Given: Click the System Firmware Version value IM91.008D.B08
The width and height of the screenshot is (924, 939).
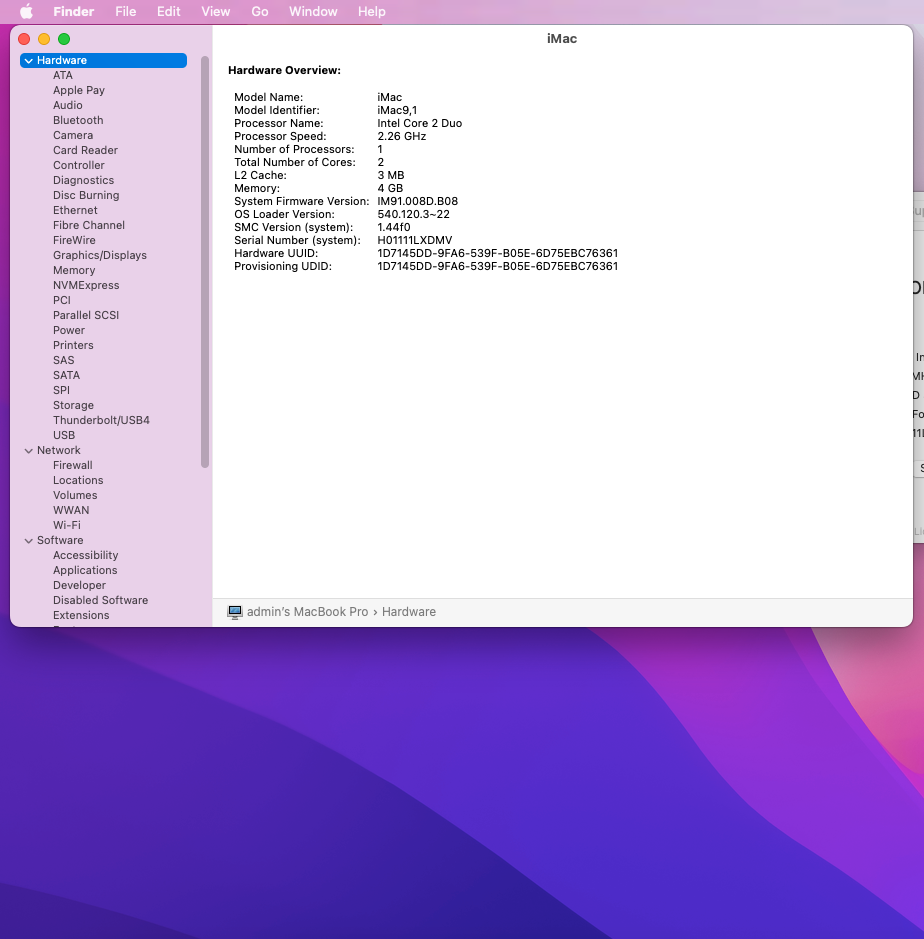Looking at the screenshot, I should 417,201.
